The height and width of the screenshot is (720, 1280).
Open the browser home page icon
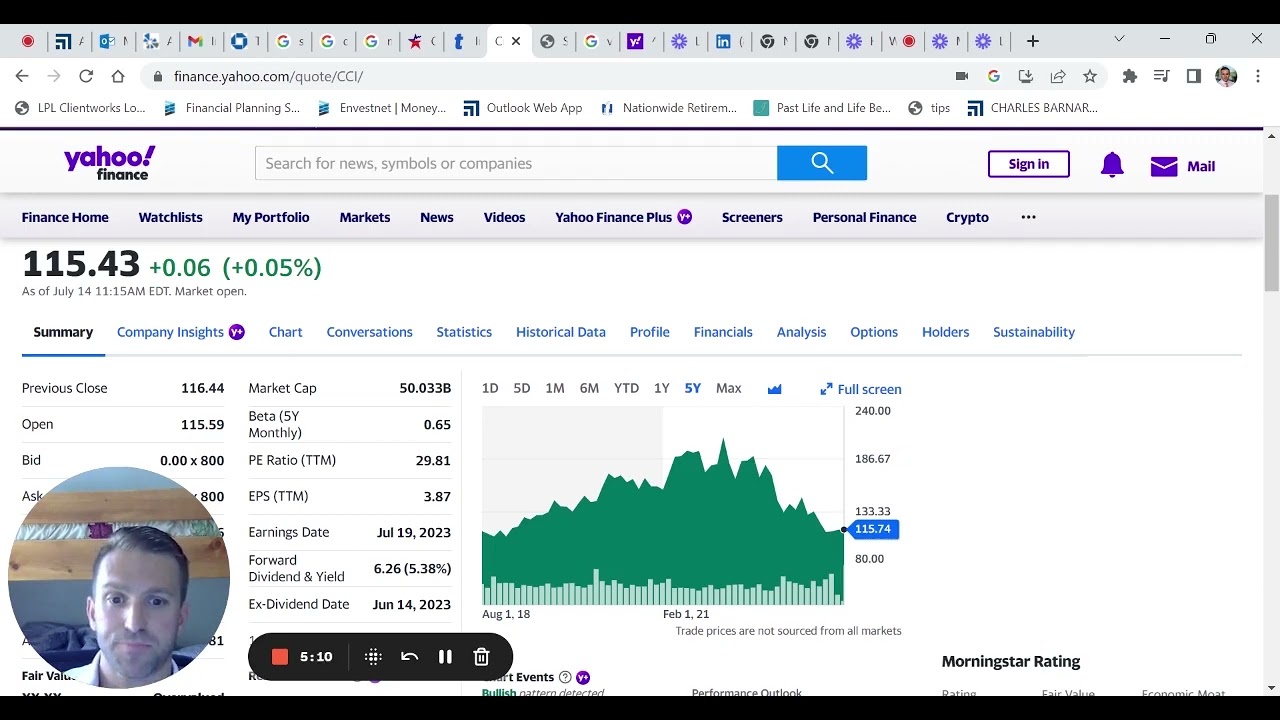click(118, 76)
